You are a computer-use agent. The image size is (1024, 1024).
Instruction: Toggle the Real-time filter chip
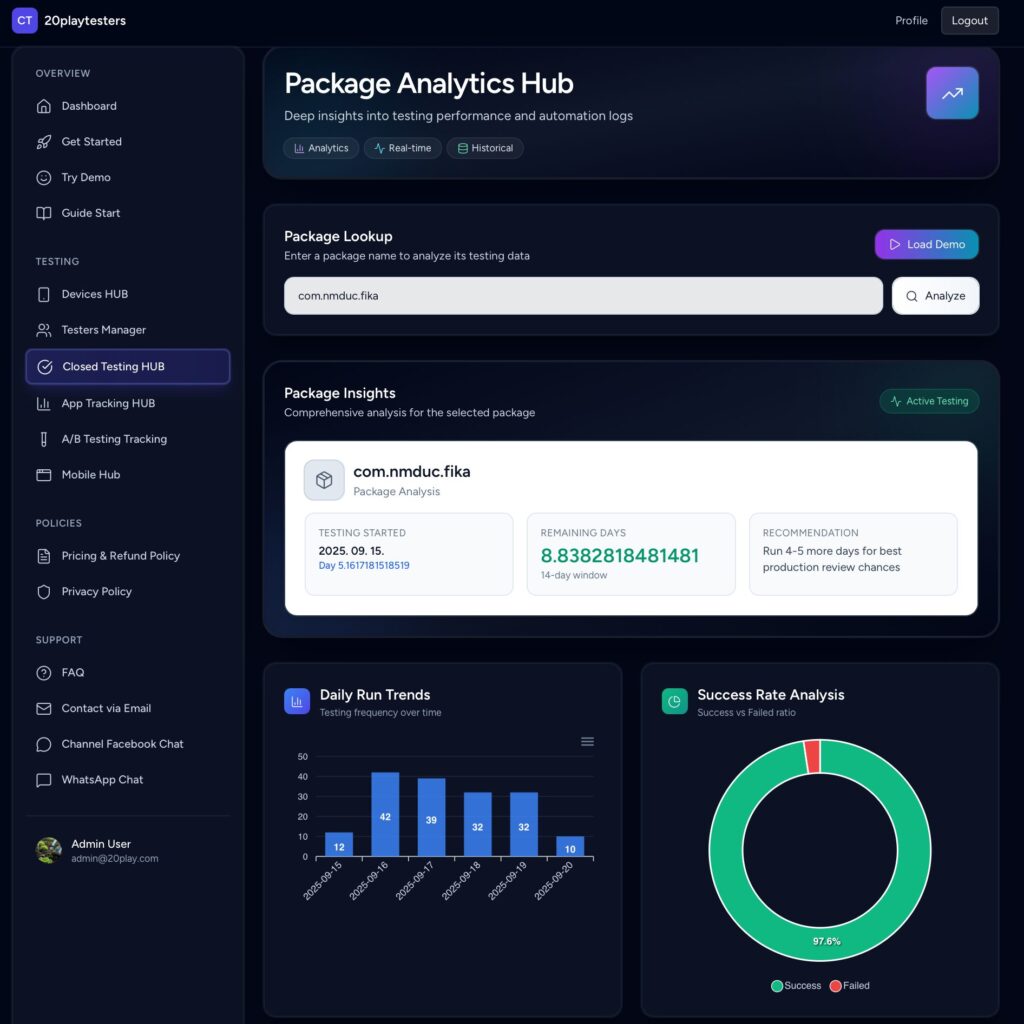(x=403, y=148)
